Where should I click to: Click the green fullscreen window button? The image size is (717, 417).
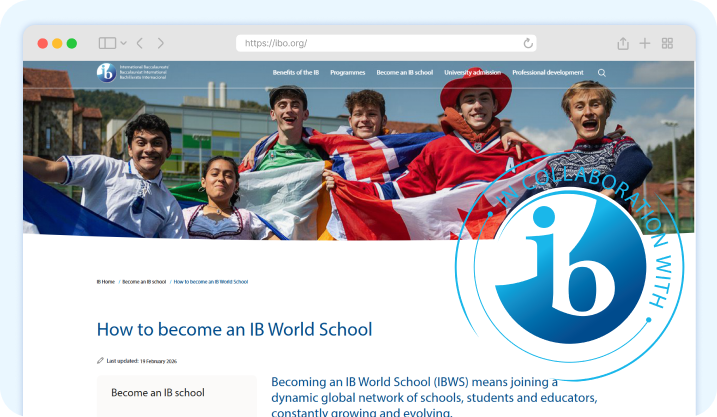(72, 43)
